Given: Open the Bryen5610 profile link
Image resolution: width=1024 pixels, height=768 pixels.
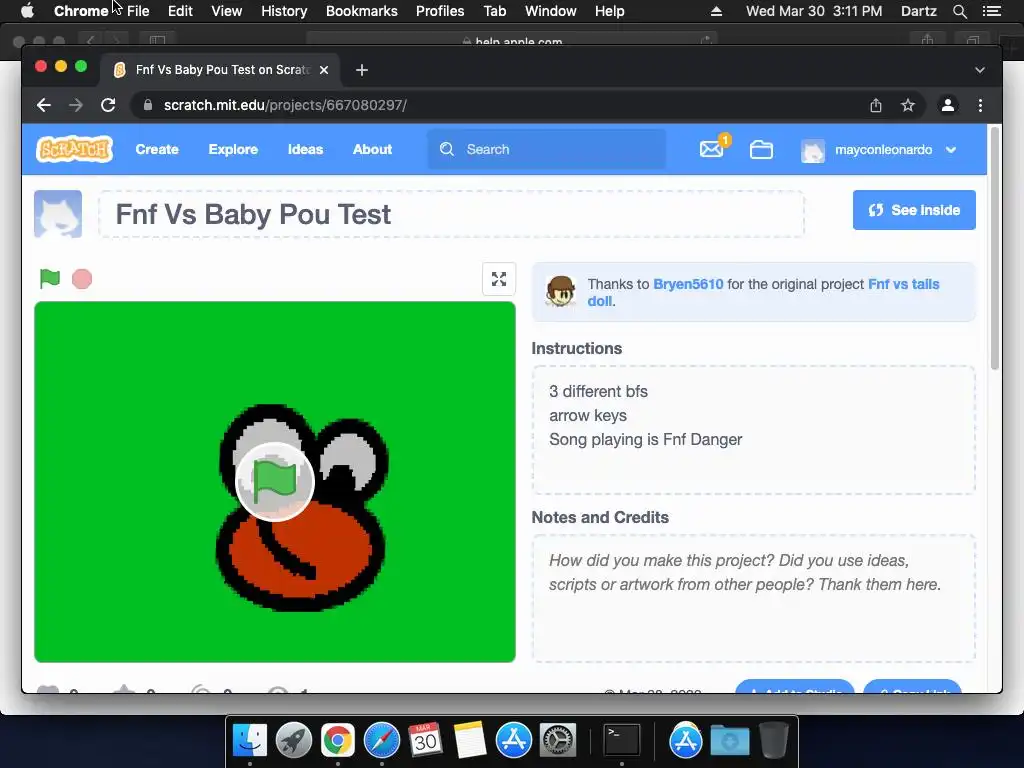Looking at the screenshot, I should [688, 284].
